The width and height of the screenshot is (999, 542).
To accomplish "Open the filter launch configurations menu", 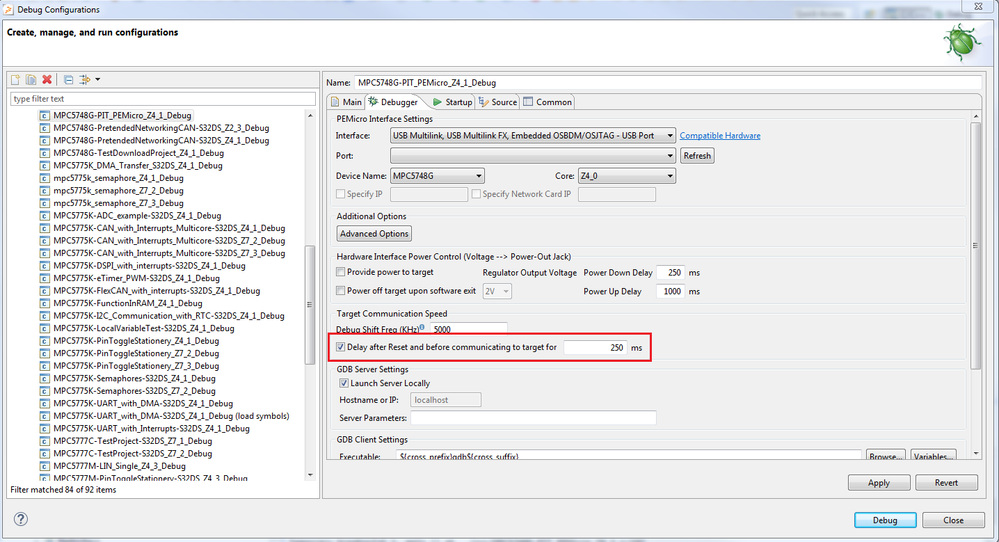I will point(89,80).
